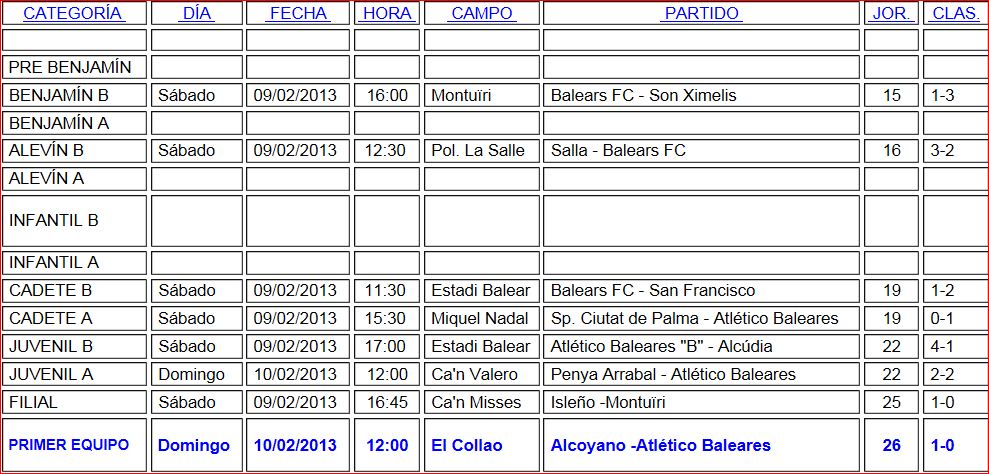
Task: Click the CATEGORÍA column header link
Action: [x=73, y=14]
